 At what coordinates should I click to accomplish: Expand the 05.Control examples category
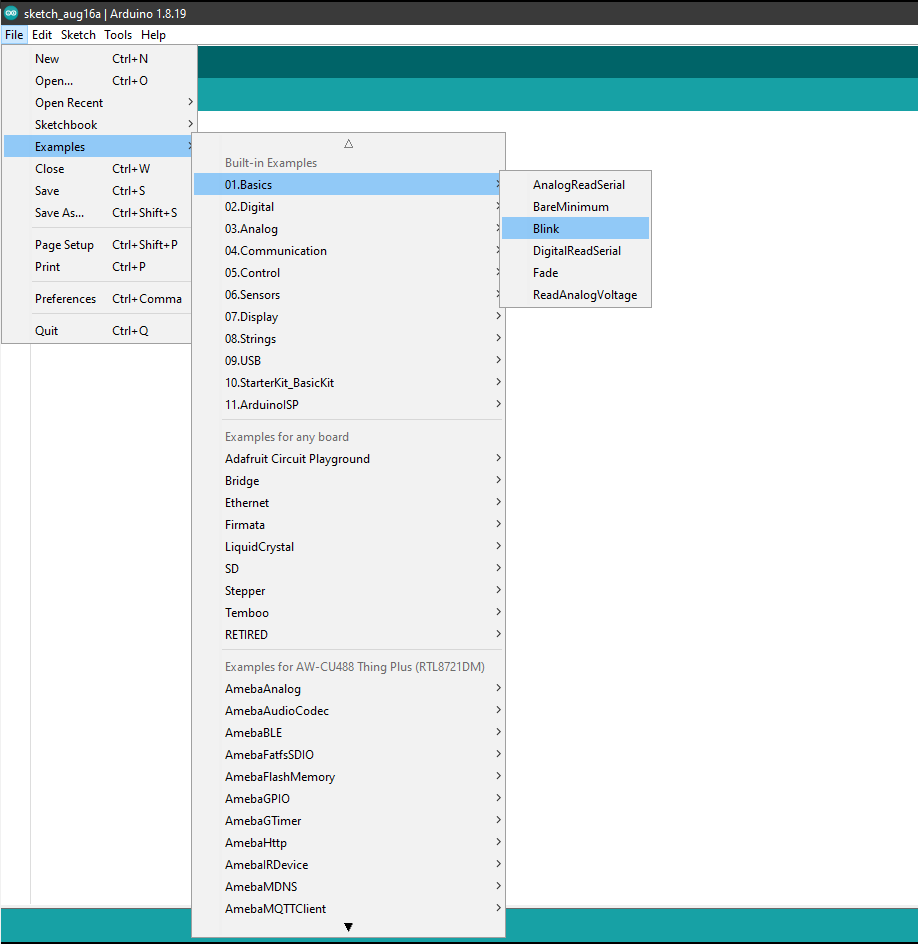click(x=349, y=273)
